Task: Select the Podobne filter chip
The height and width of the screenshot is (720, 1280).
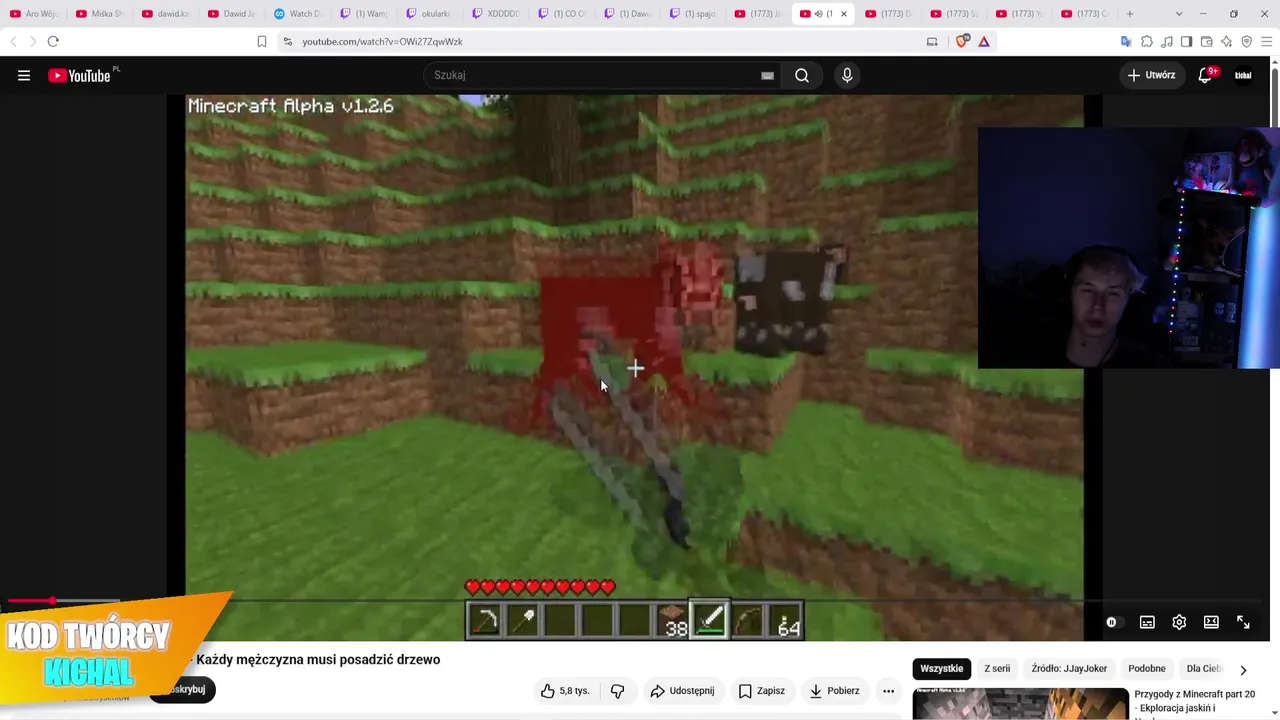Action: [1147, 669]
